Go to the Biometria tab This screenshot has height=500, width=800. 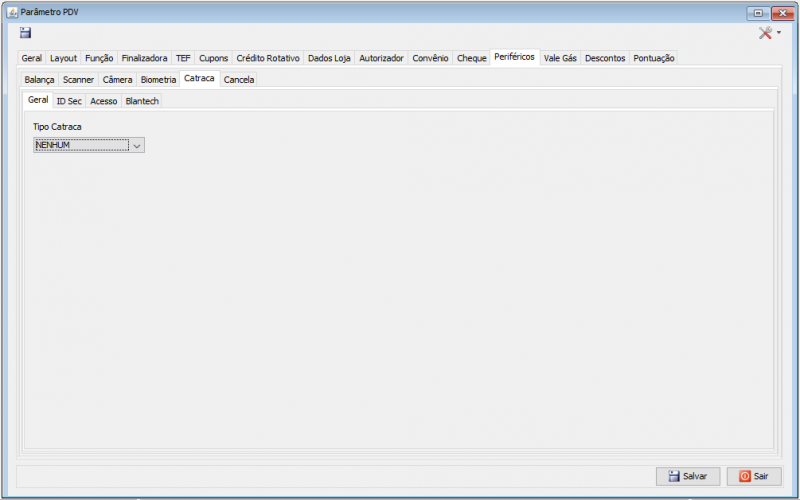(158, 79)
